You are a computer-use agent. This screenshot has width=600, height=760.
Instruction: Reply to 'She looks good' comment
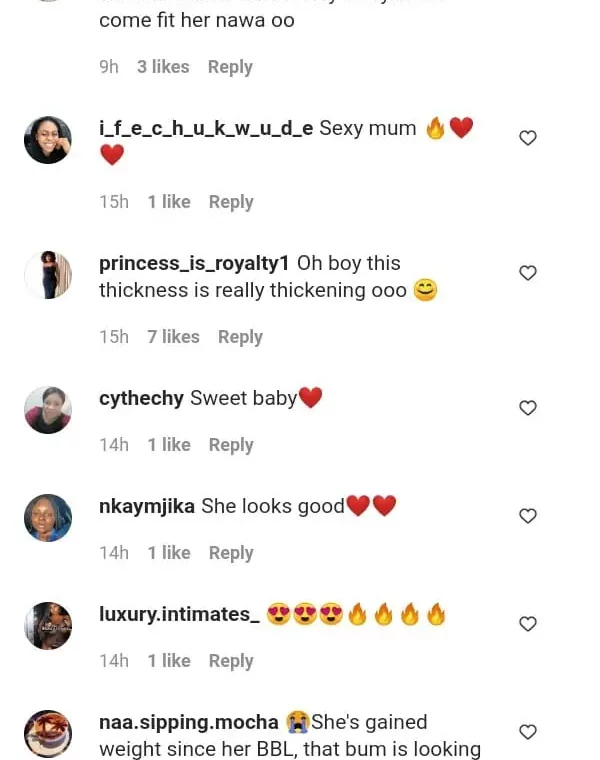230,553
